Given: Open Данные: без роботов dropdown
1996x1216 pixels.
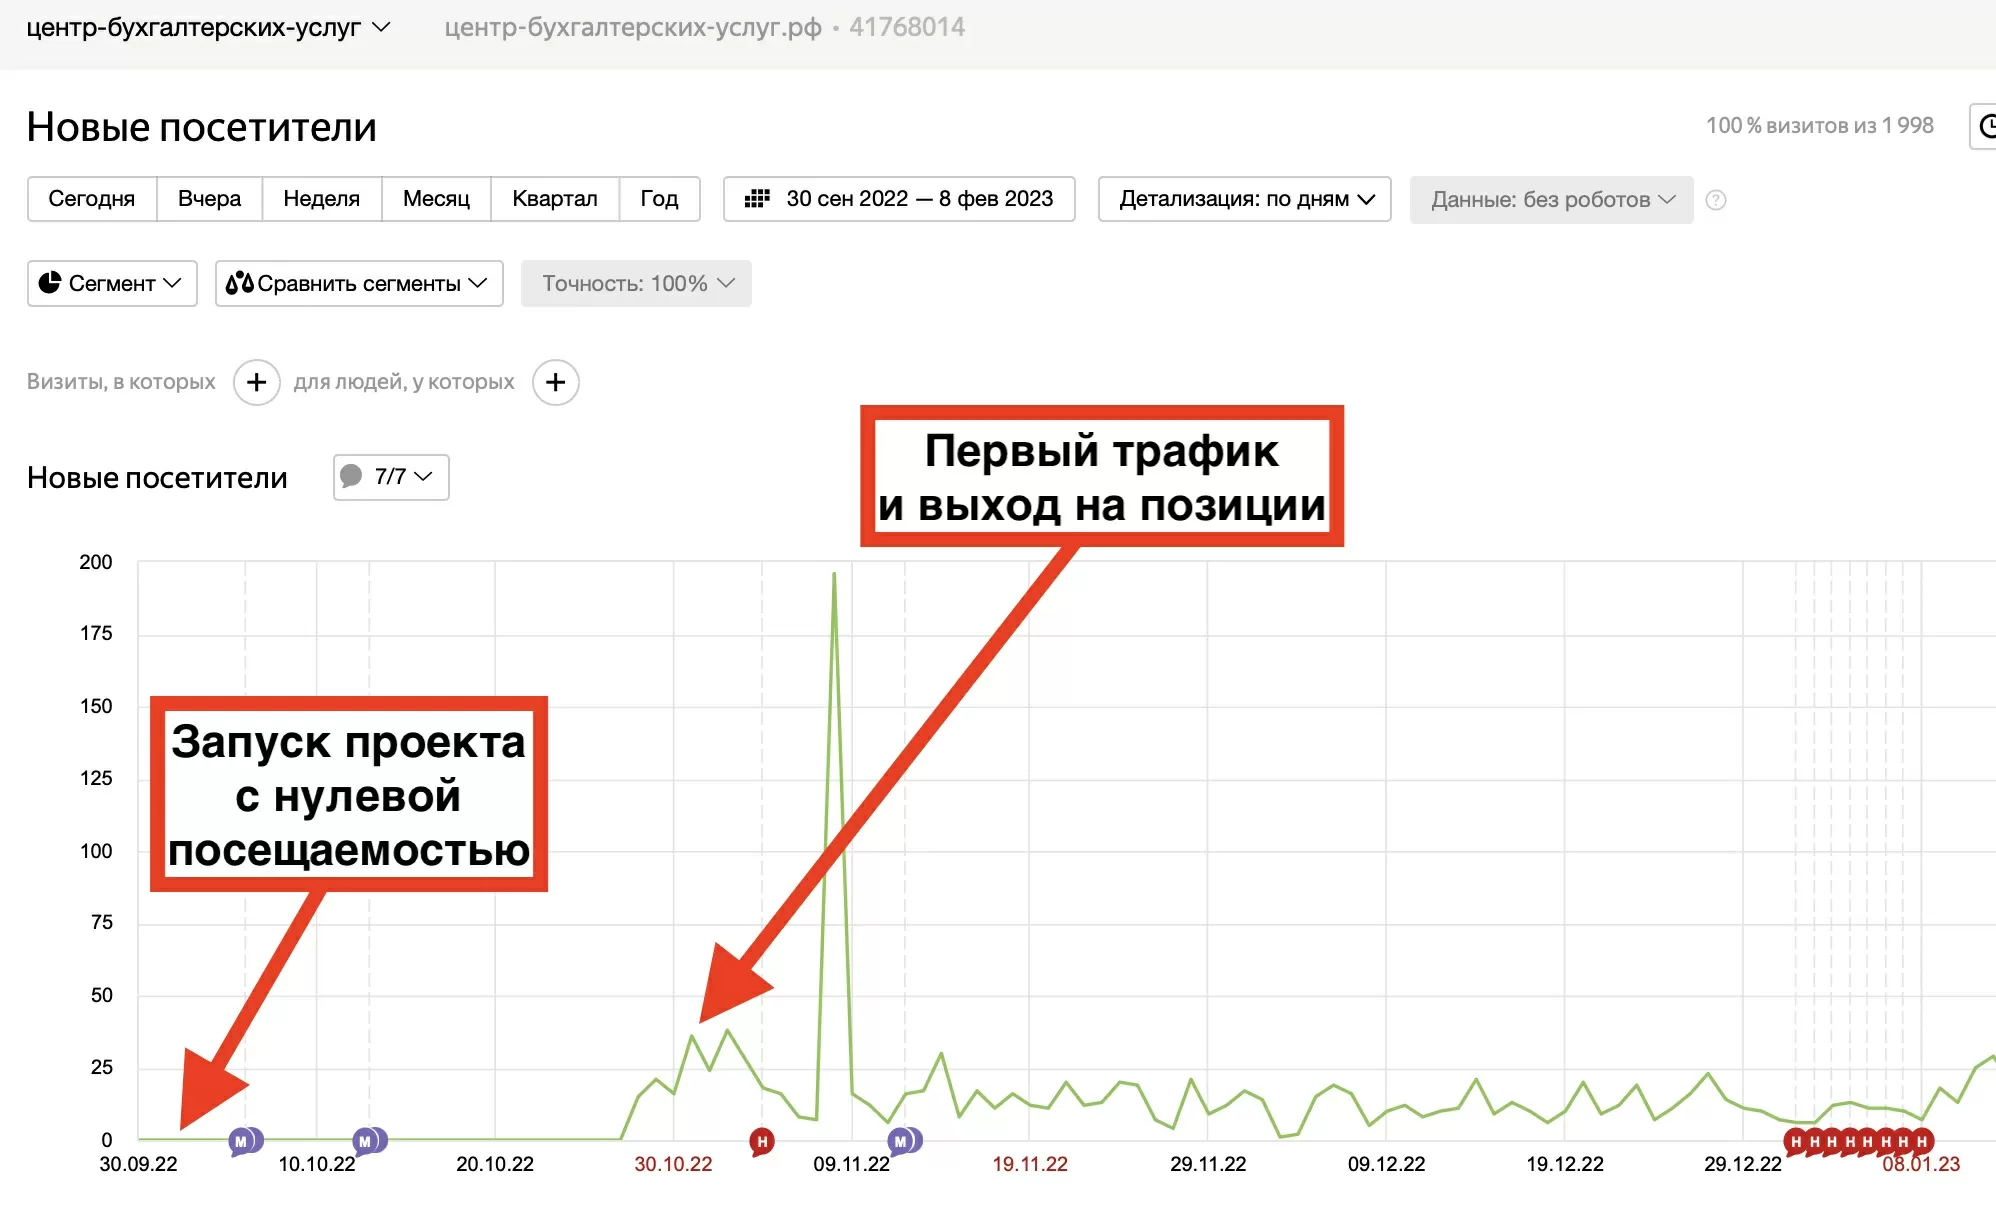Looking at the screenshot, I should pyautogui.click(x=1551, y=200).
